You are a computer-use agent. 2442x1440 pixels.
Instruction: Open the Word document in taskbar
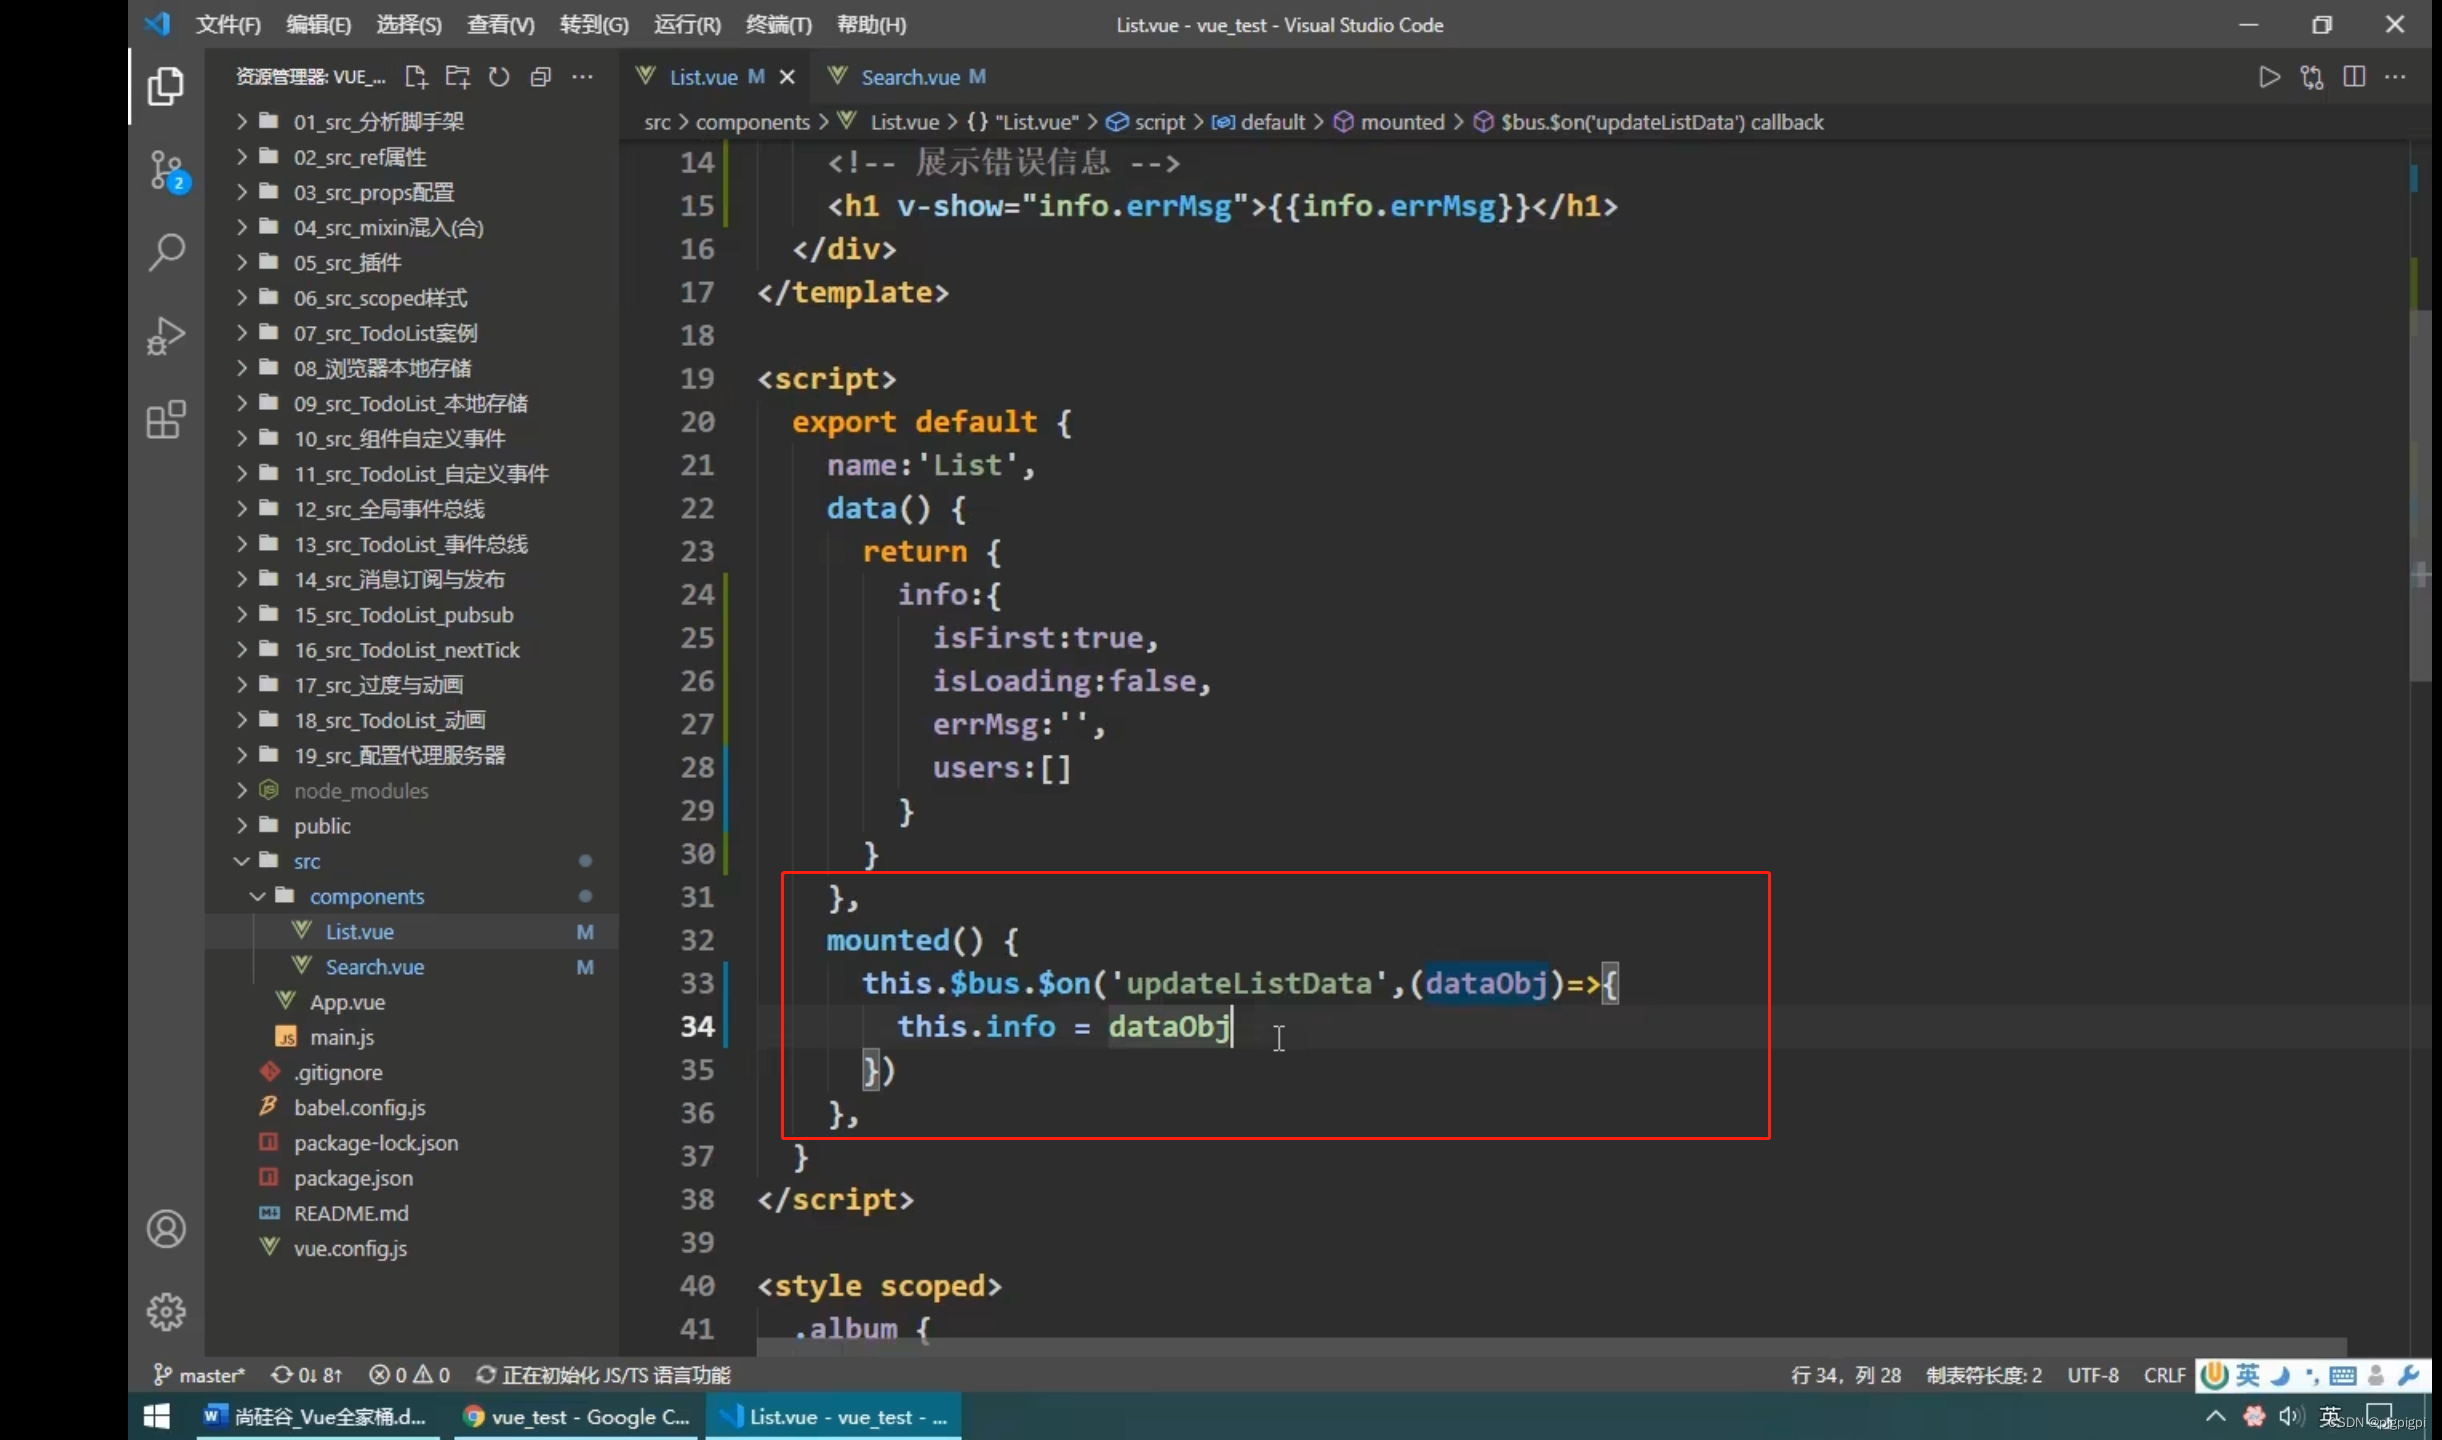click(x=317, y=1416)
